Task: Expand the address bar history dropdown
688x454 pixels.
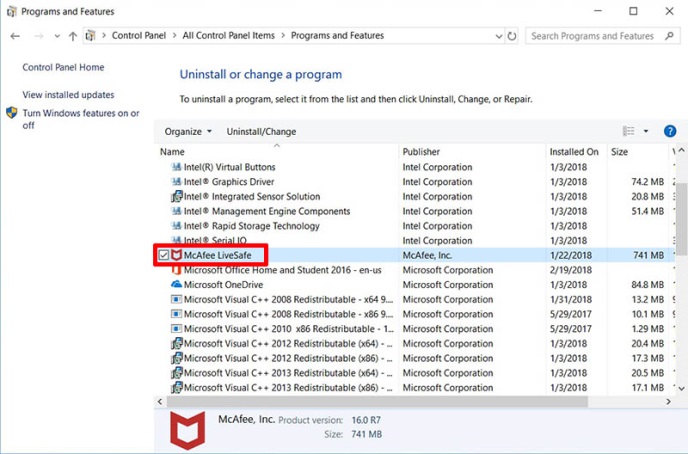Action: 498,36
